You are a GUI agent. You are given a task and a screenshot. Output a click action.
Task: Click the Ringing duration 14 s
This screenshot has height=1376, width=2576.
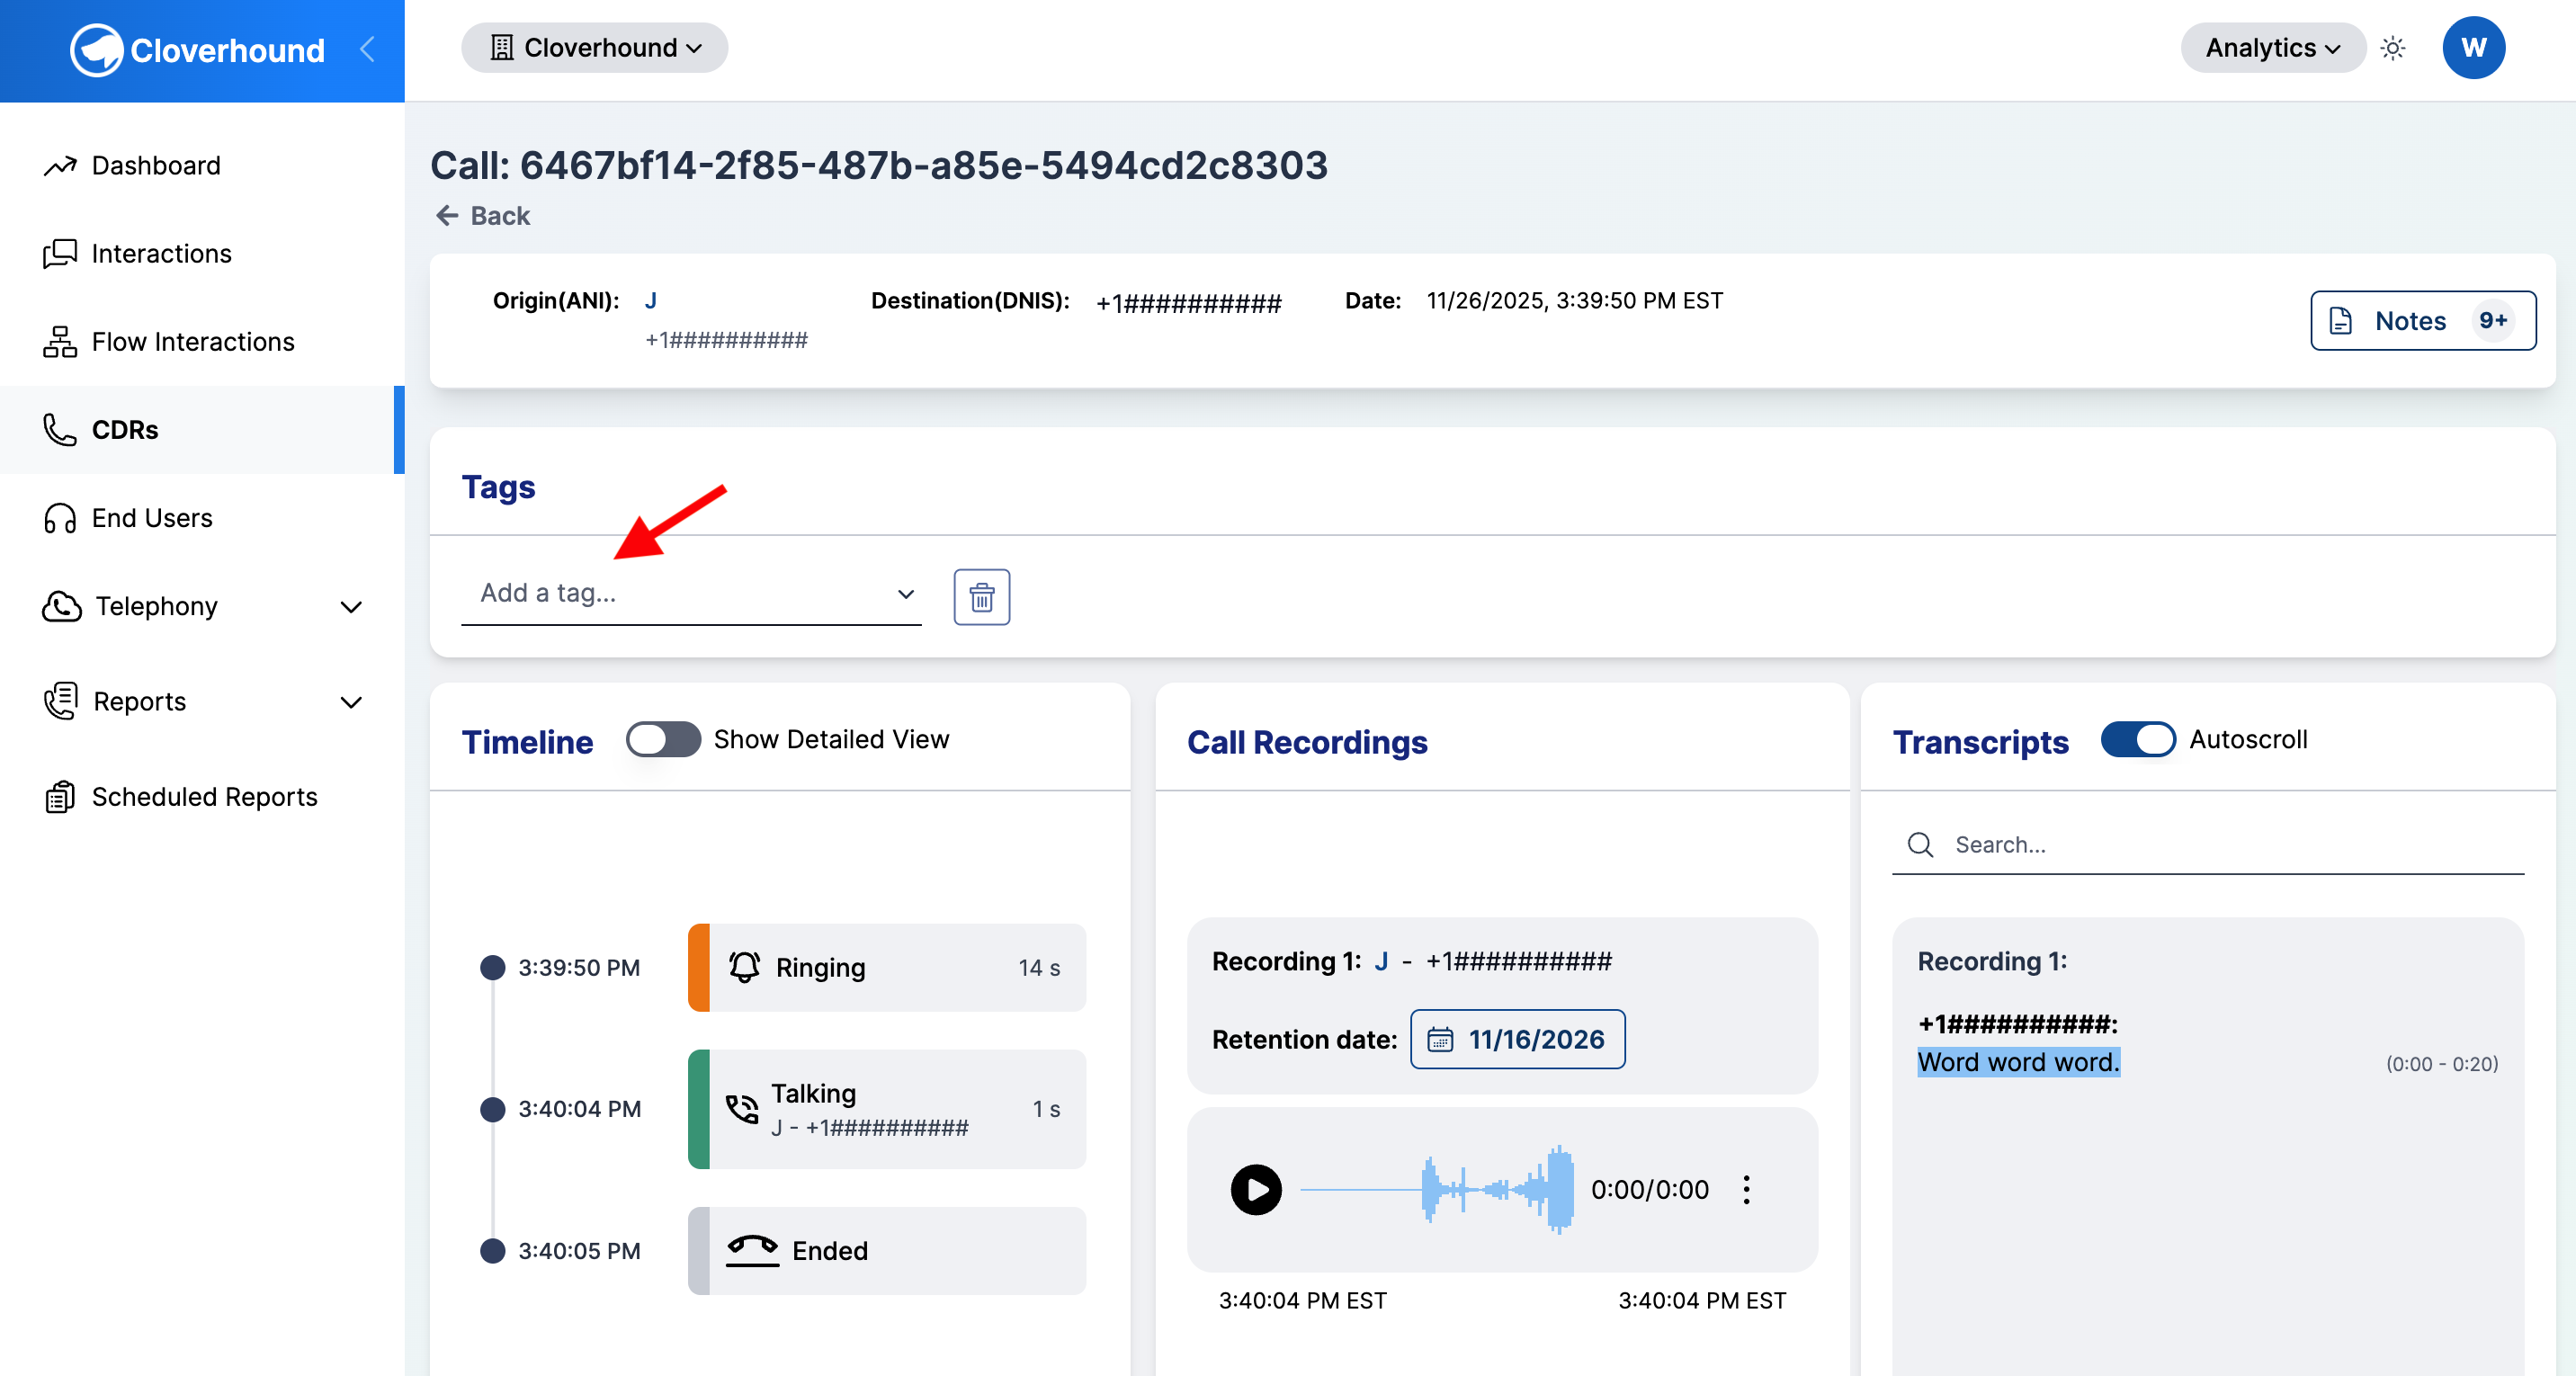click(1039, 968)
